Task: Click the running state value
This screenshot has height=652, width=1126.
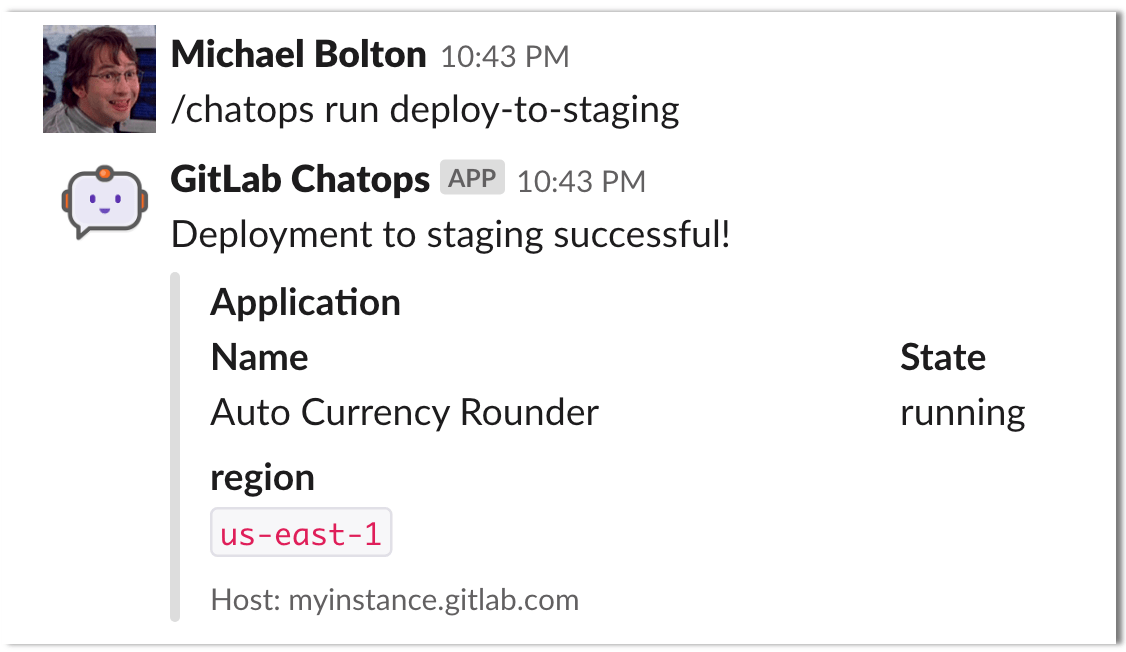Action: (962, 411)
